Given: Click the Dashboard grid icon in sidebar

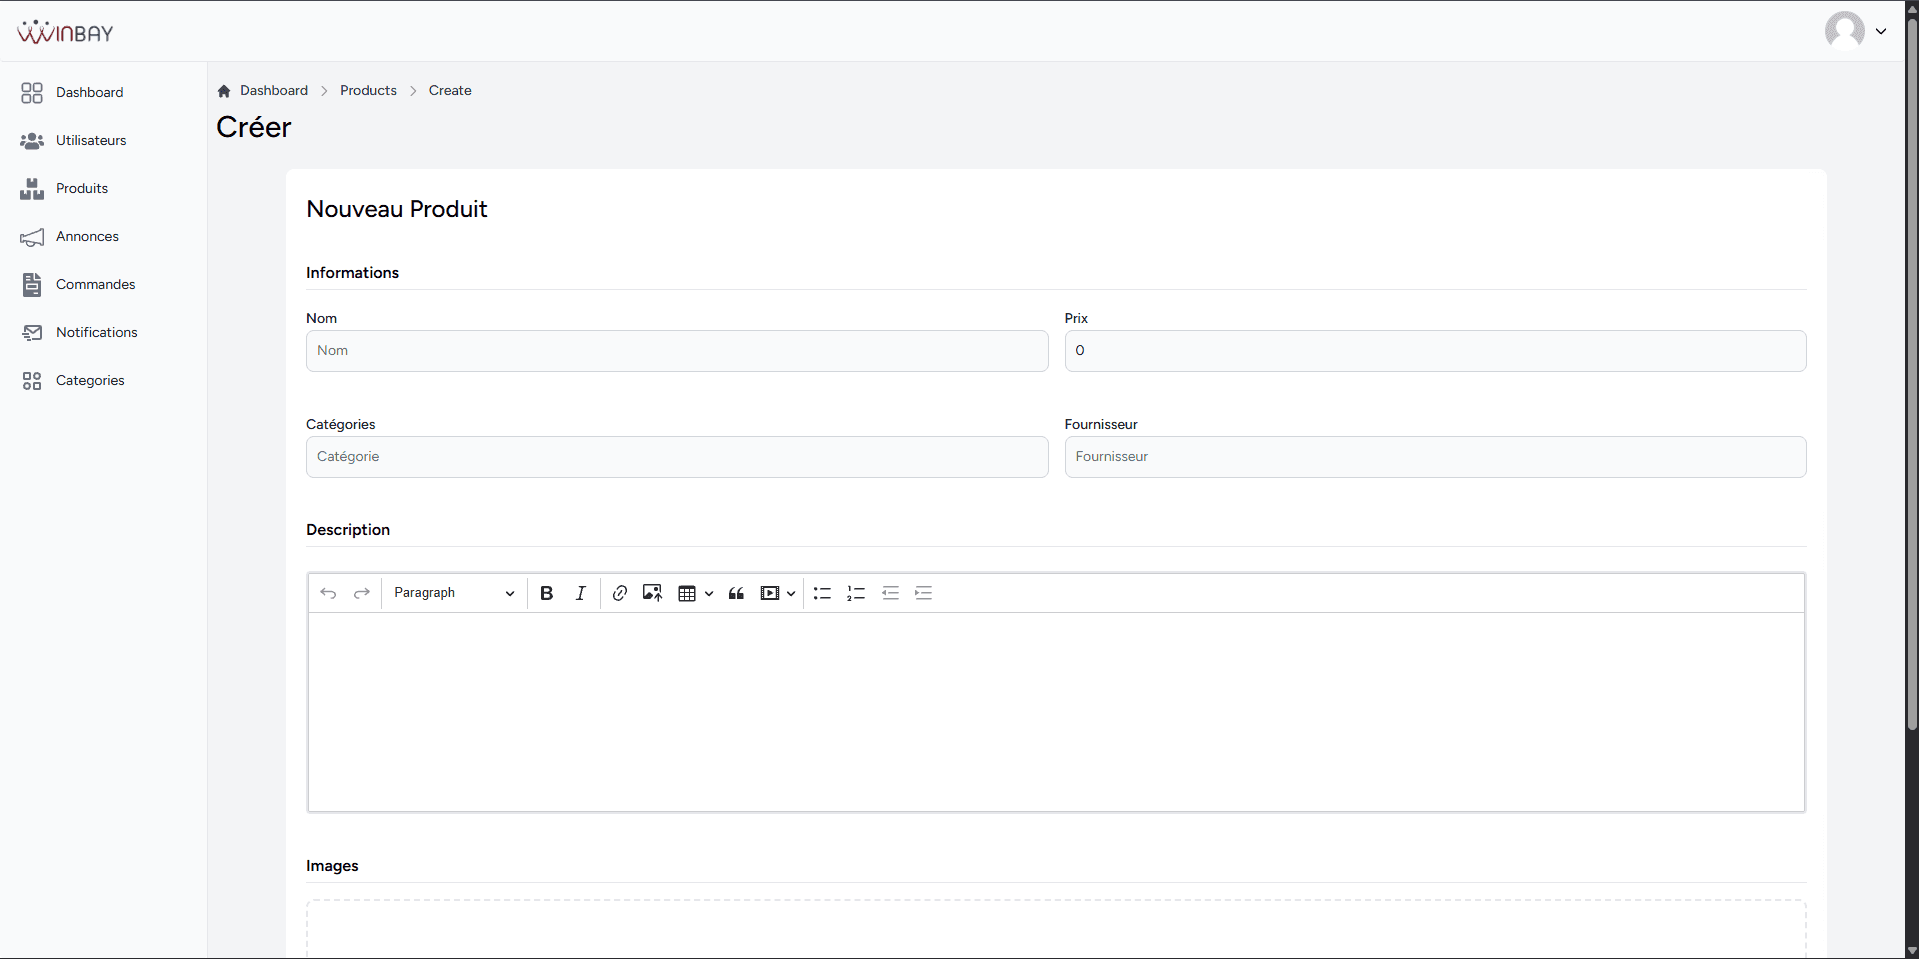Looking at the screenshot, I should tap(32, 92).
